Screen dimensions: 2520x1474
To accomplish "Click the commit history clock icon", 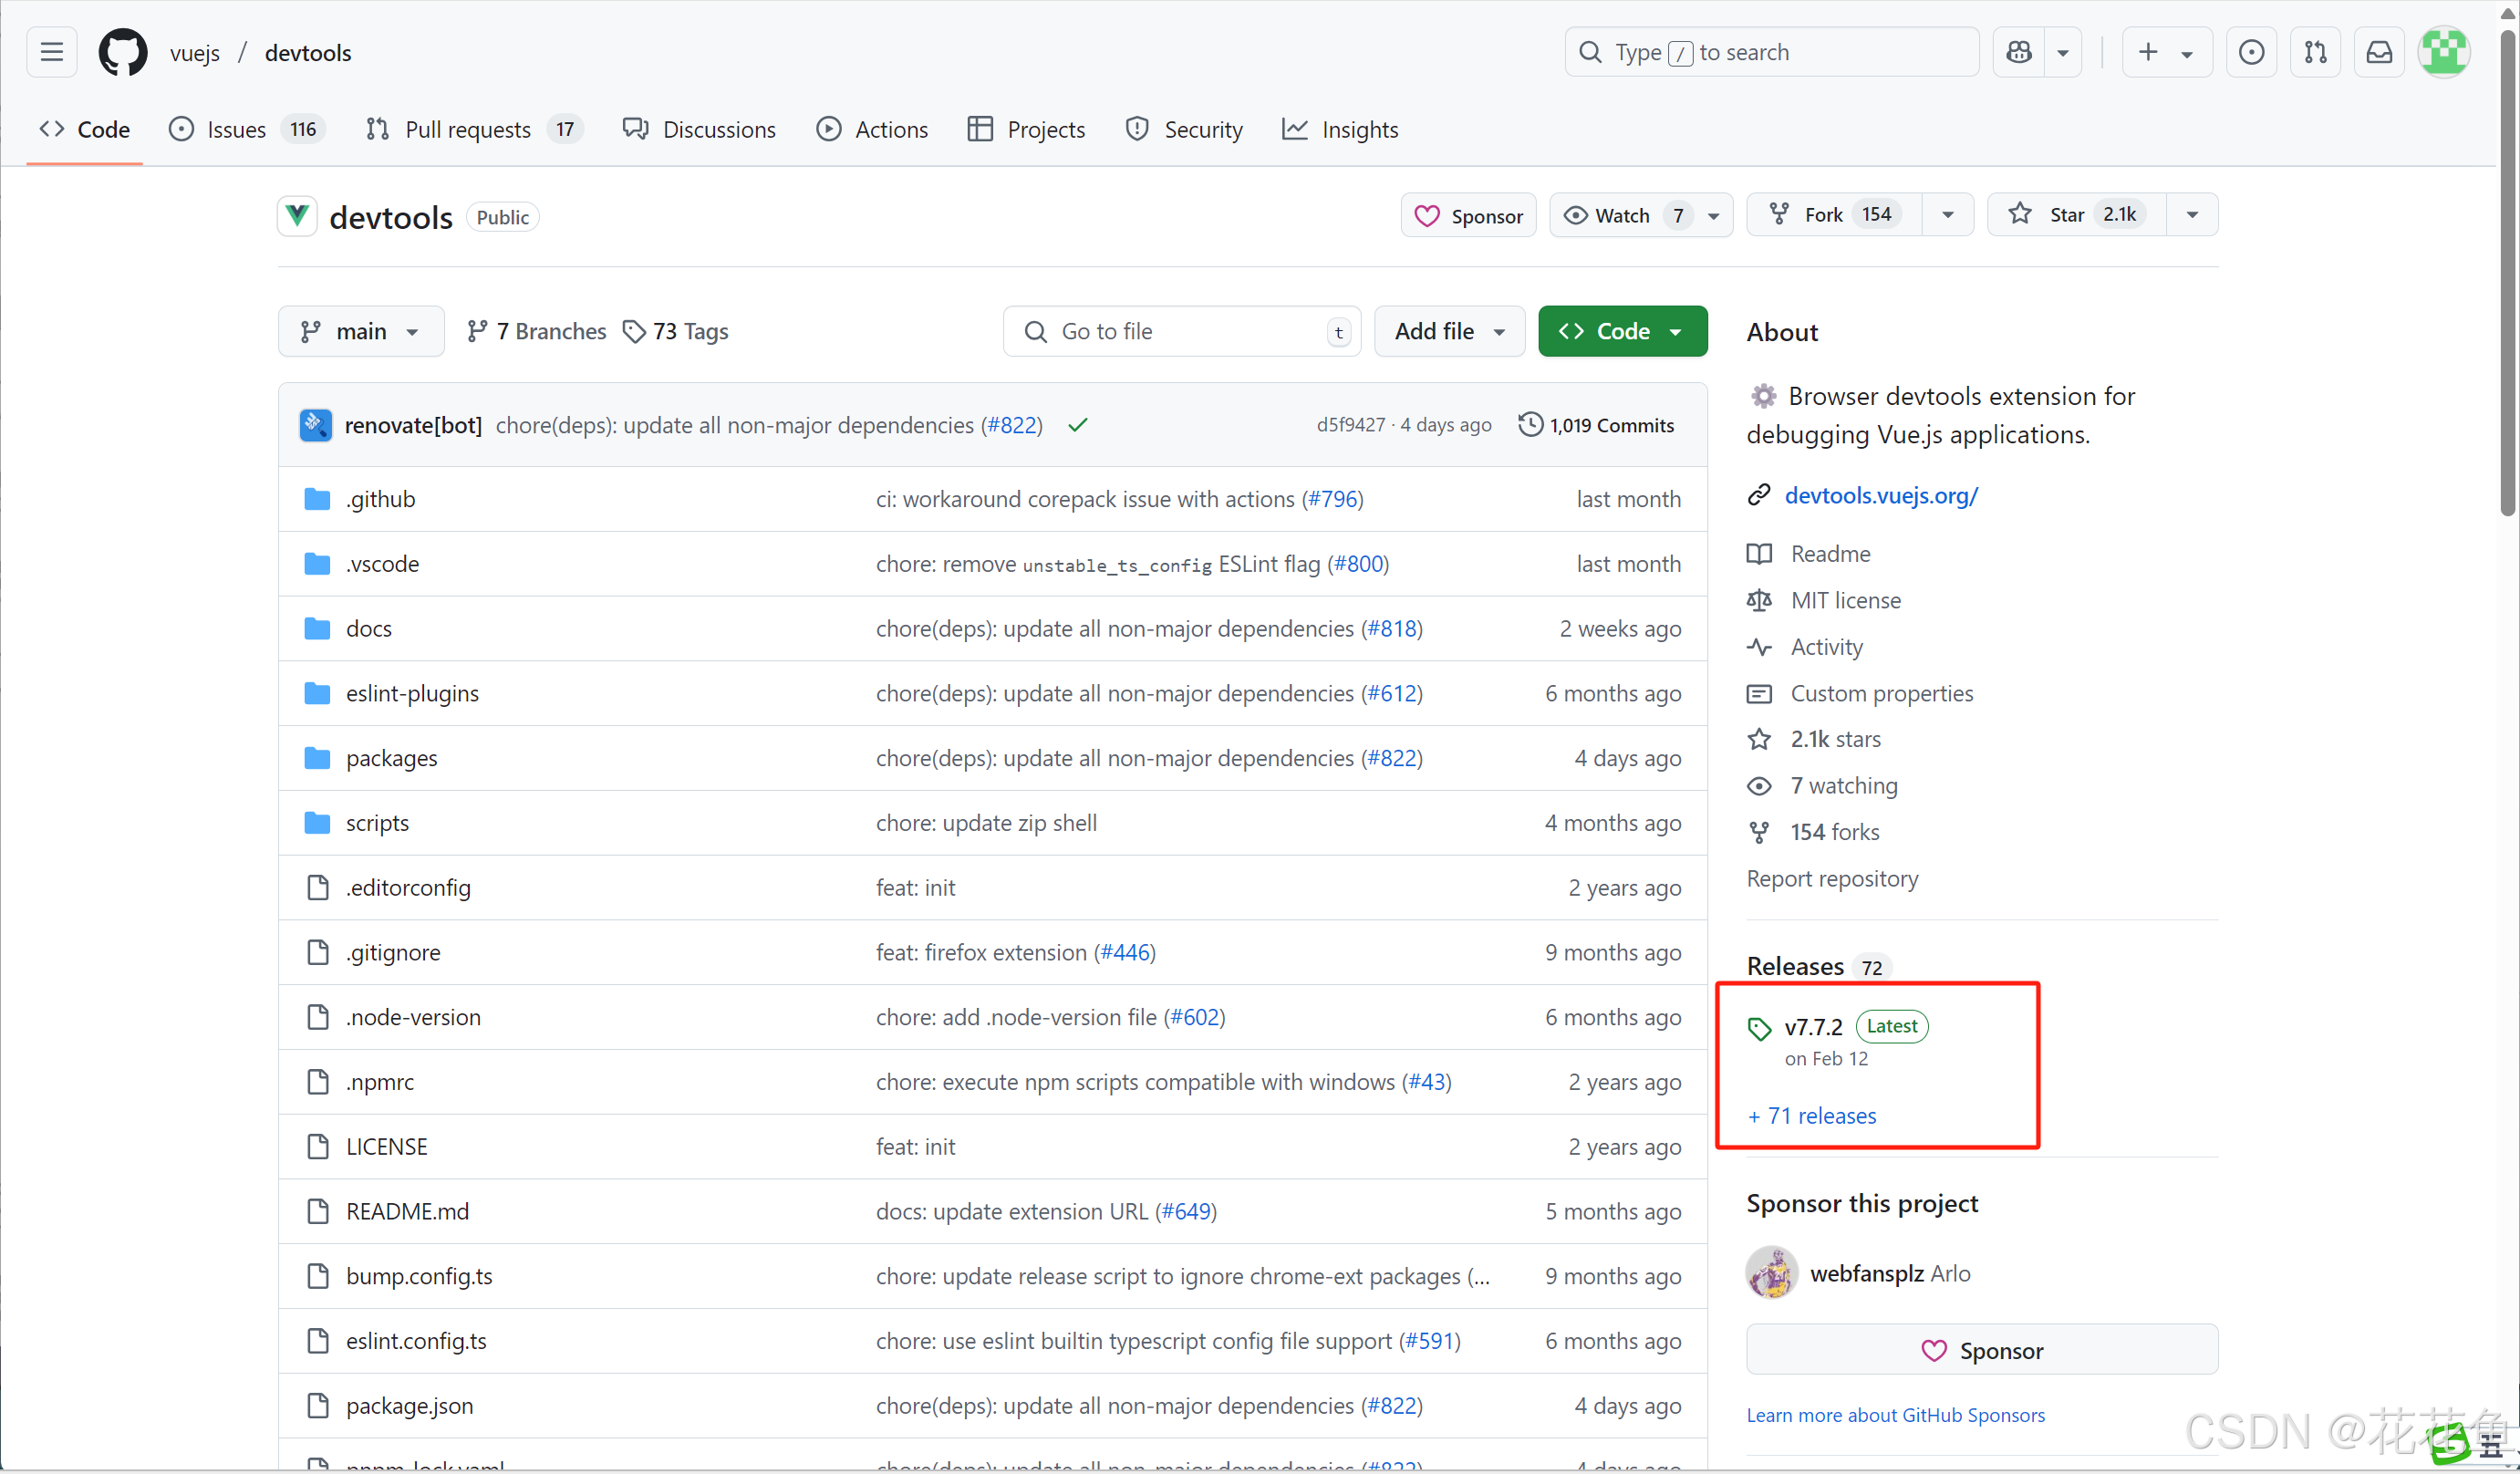I will (1530, 425).
